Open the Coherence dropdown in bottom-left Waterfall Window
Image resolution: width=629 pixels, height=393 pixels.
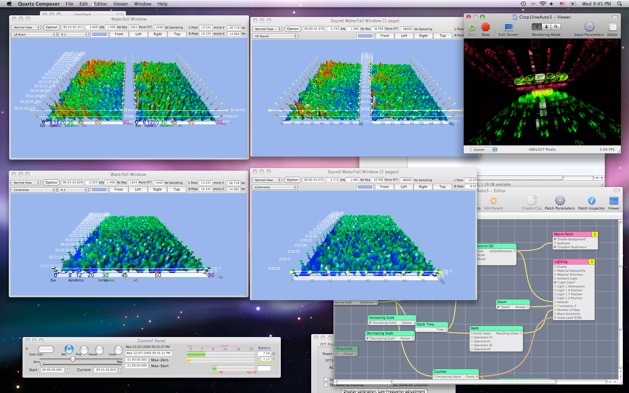(33, 189)
